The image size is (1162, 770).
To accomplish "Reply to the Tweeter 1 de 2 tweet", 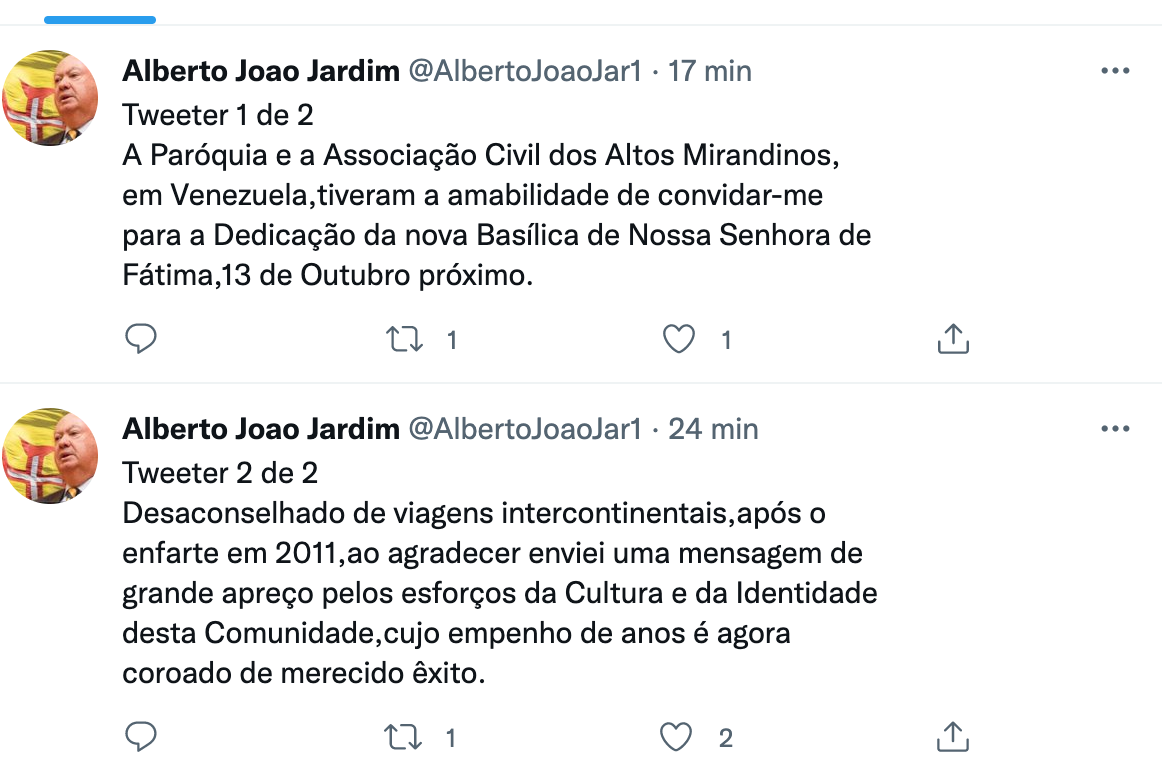I will click(x=141, y=339).
